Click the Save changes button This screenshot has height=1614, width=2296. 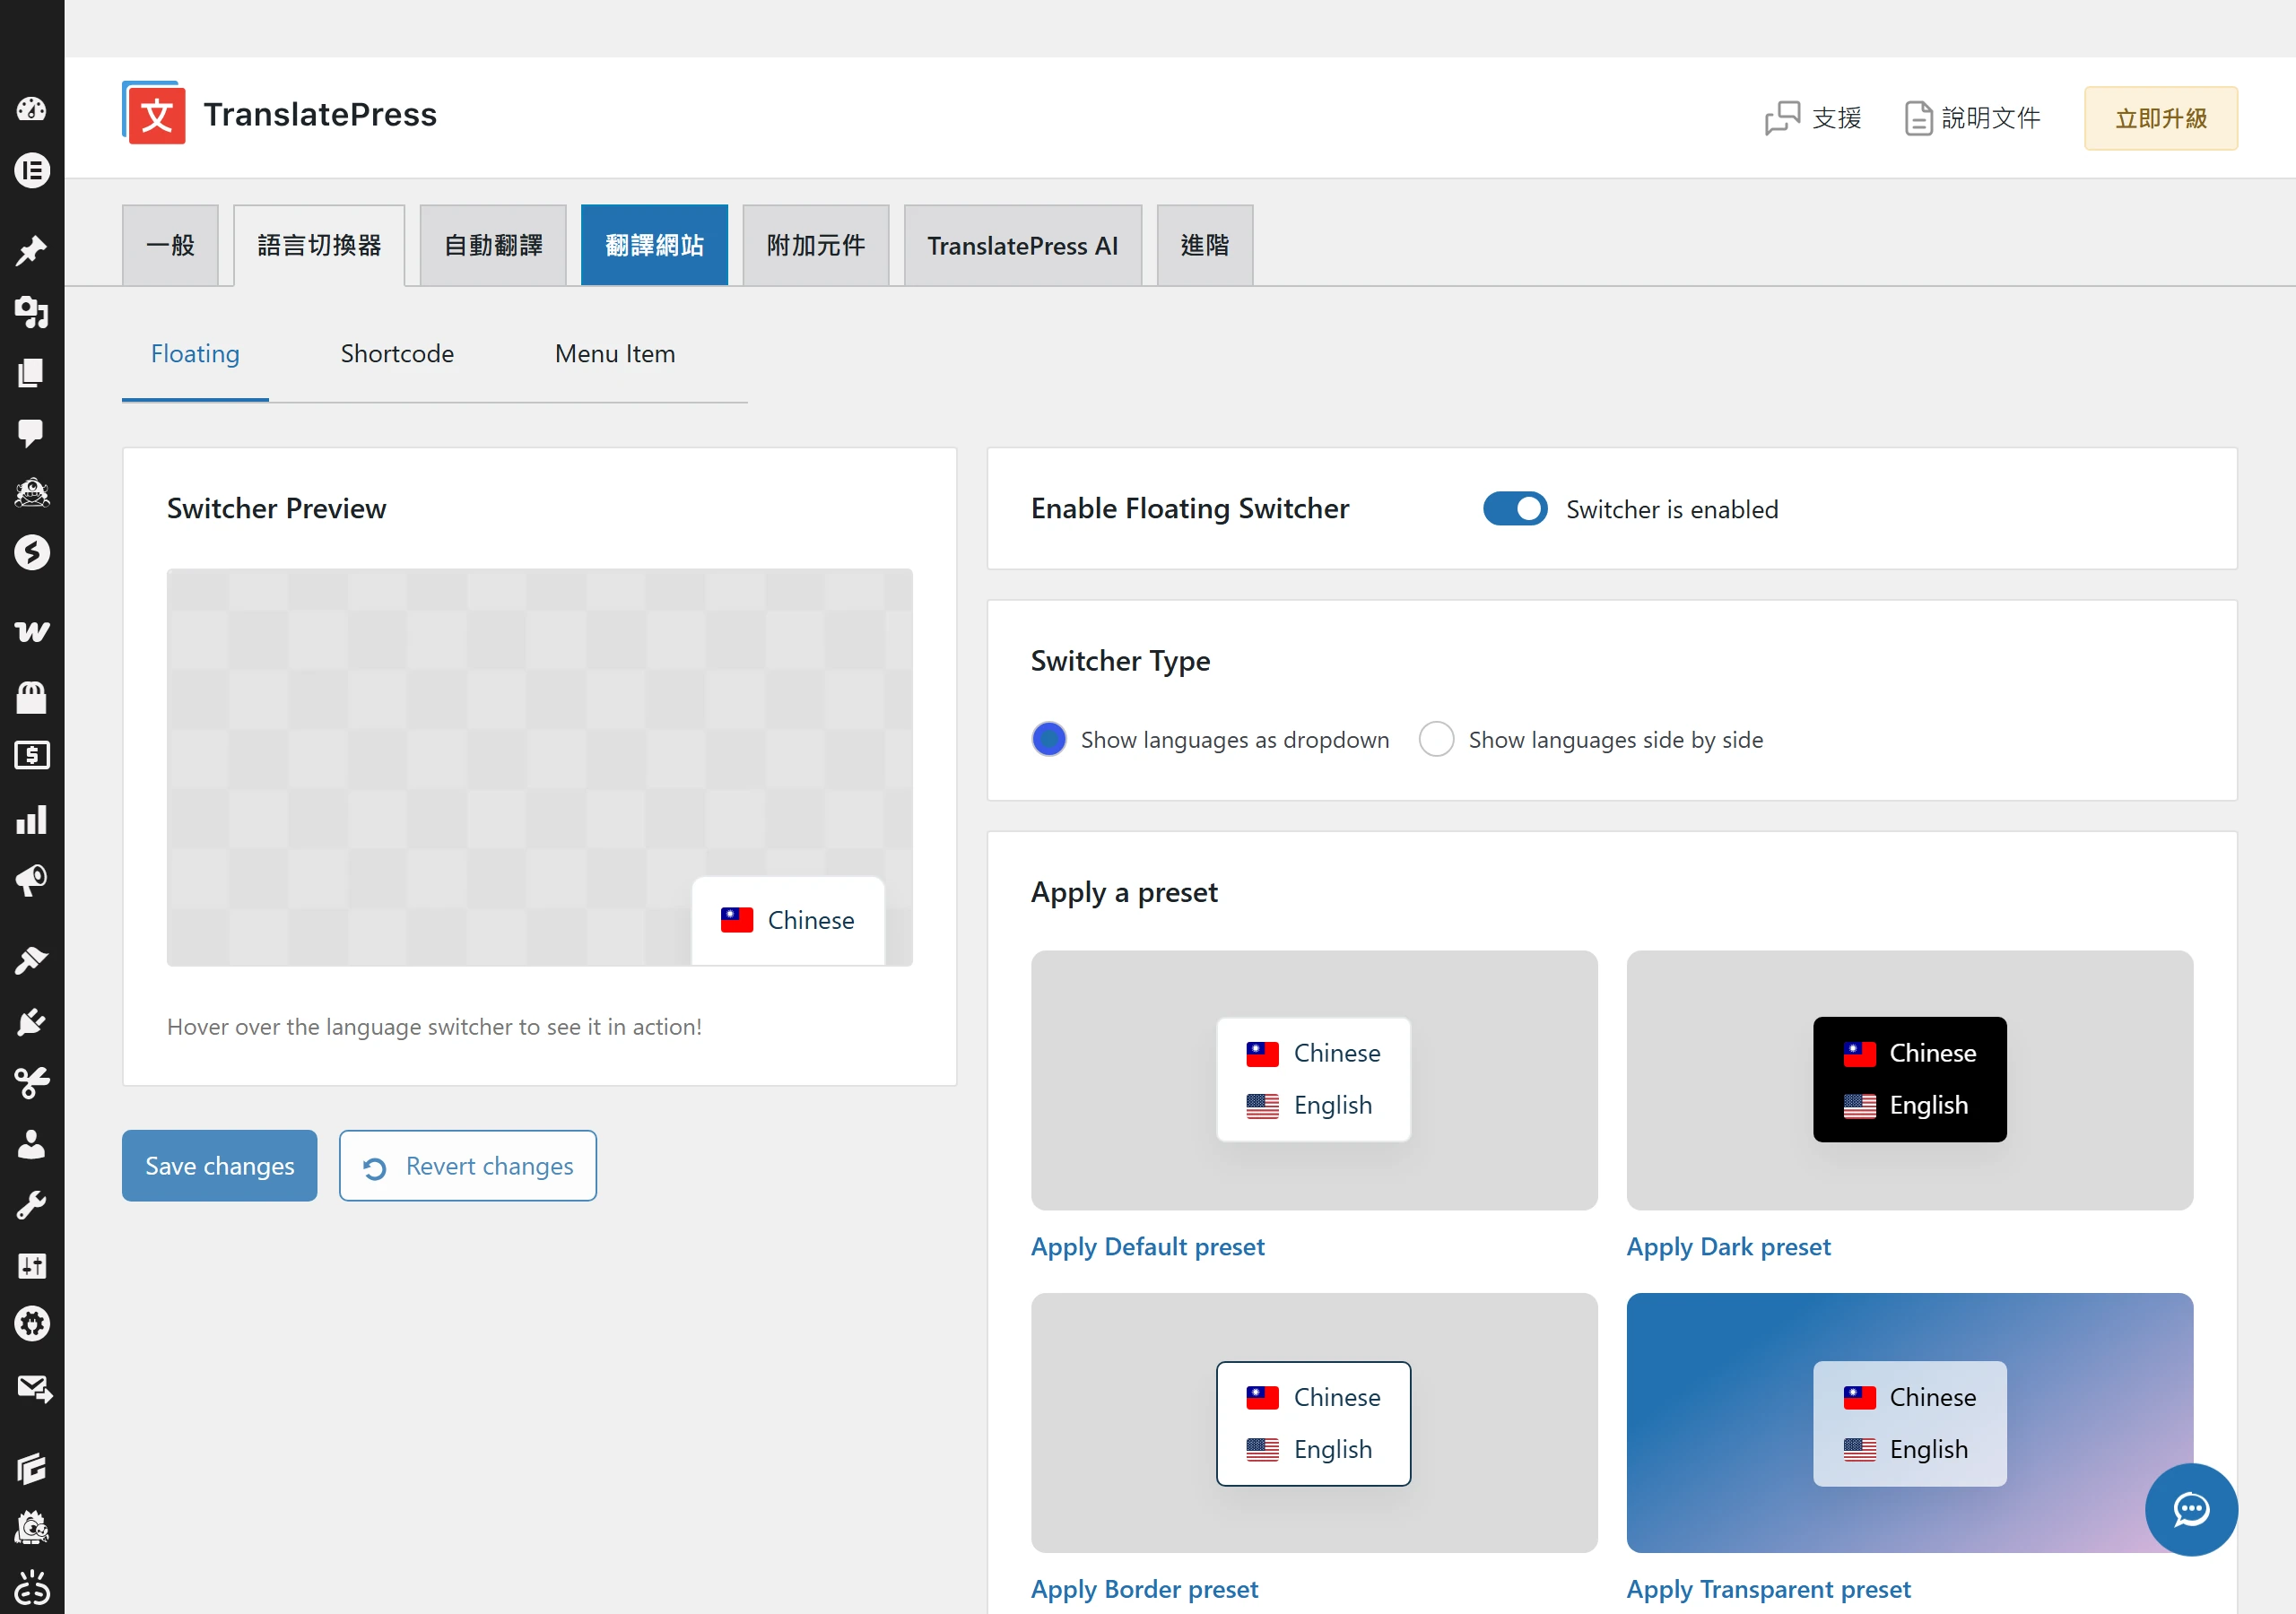[x=220, y=1166]
